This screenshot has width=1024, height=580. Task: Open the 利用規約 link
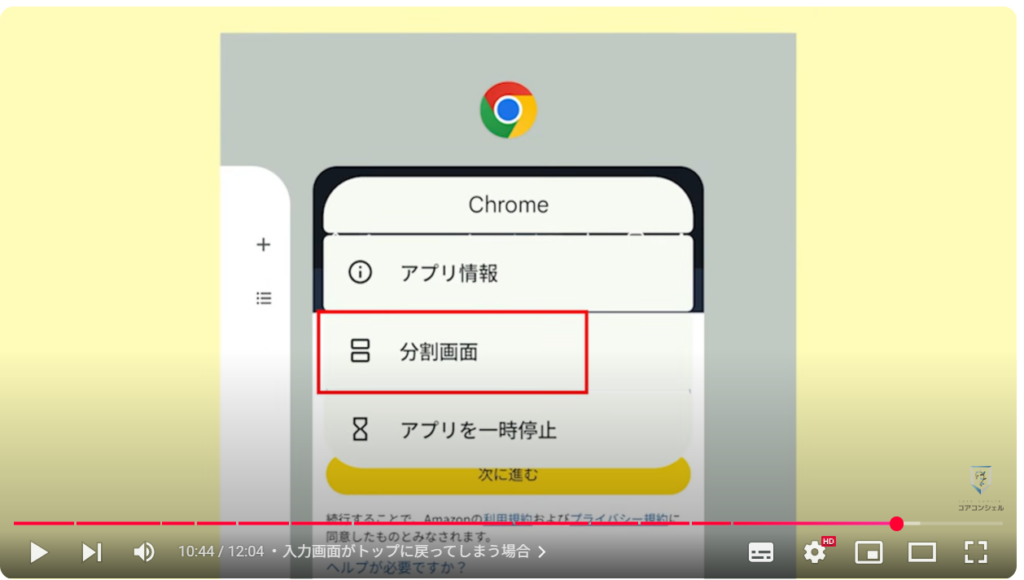[x=507, y=519]
